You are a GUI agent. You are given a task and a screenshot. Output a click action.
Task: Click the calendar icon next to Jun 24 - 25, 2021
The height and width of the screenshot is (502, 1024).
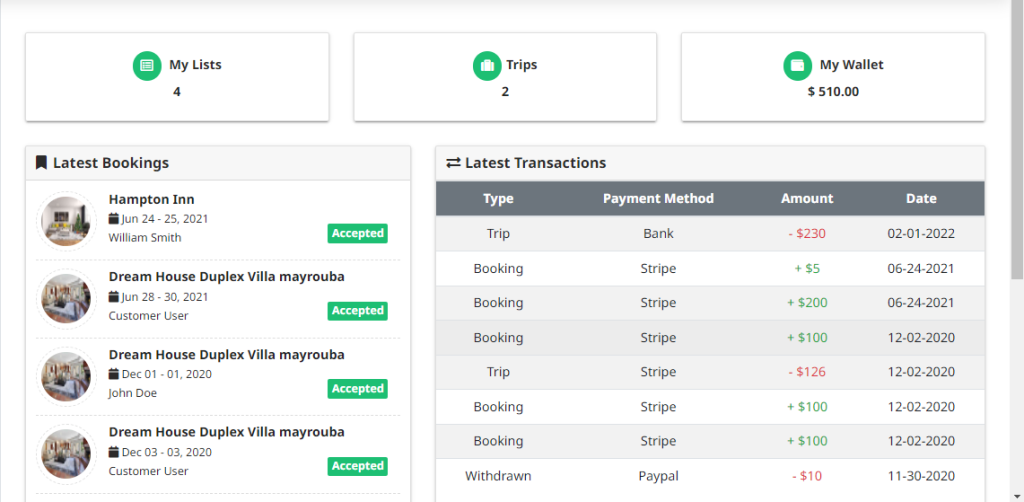(114, 219)
